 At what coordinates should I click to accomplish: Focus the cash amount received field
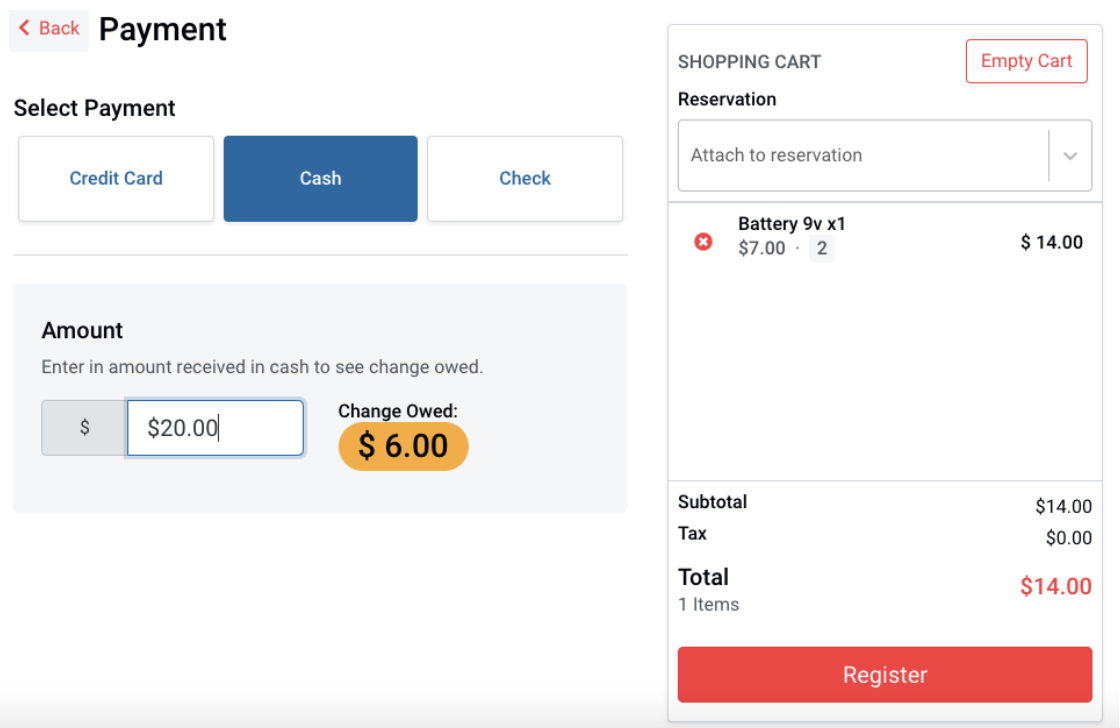[215, 427]
